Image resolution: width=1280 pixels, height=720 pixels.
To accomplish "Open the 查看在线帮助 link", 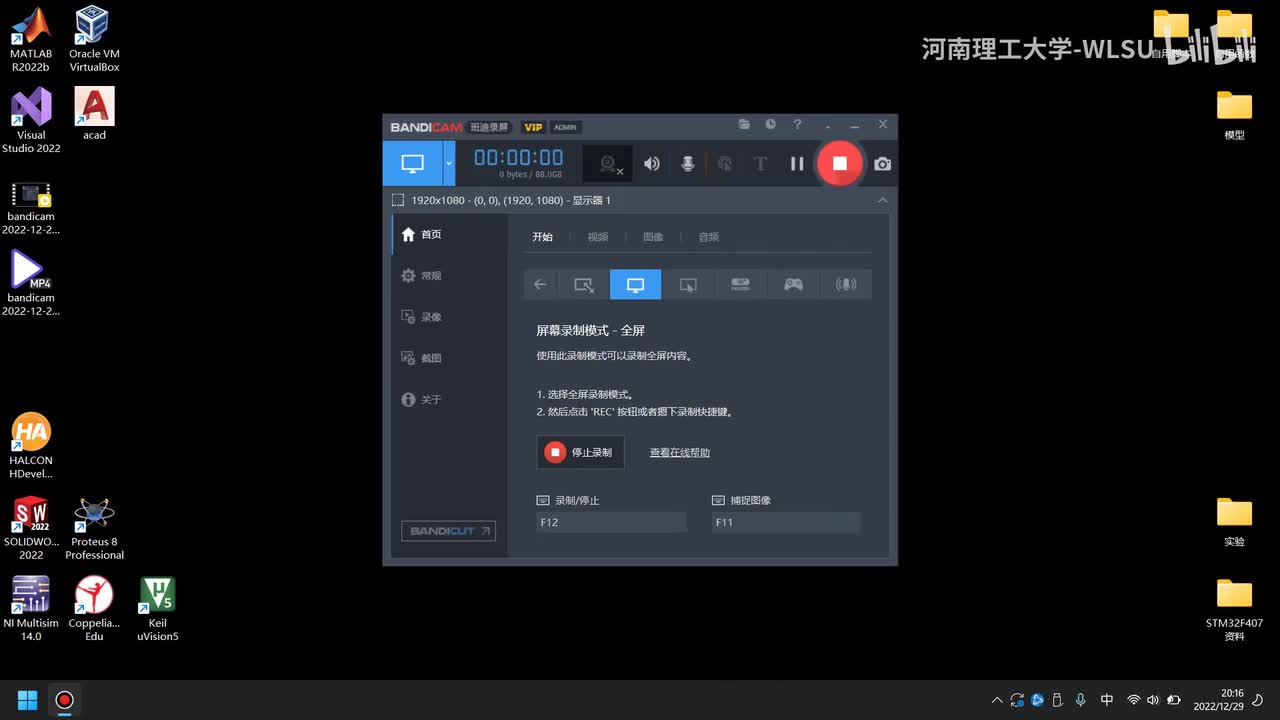I will (x=680, y=453).
